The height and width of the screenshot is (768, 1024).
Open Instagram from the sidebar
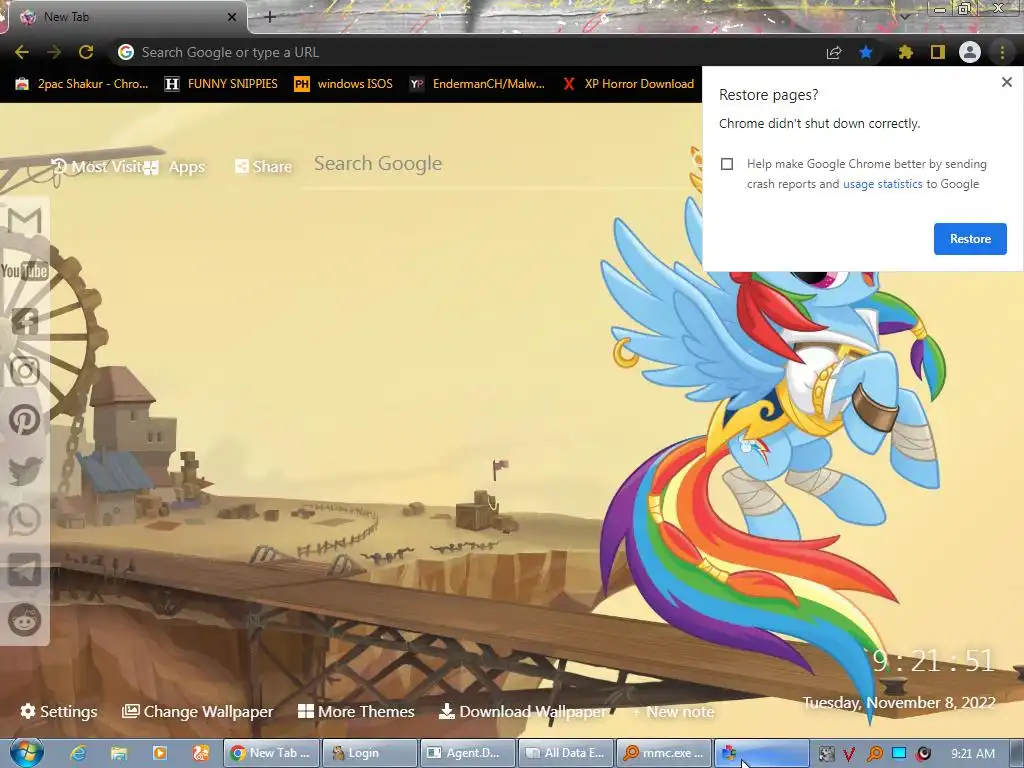click(x=25, y=371)
